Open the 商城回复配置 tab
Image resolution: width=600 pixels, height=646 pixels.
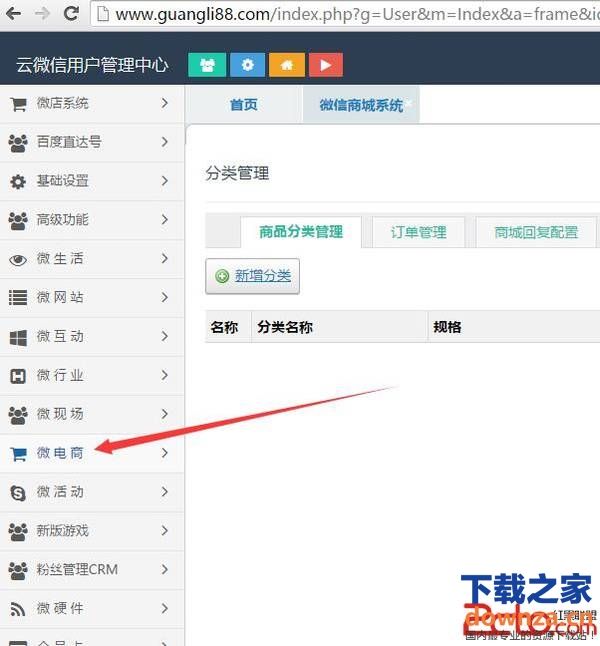[x=536, y=232]
